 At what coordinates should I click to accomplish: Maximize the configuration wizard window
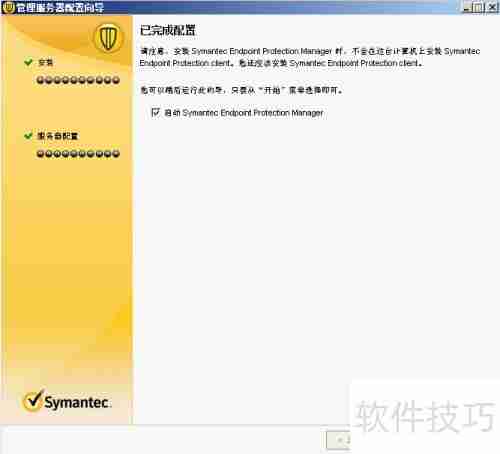pyautogui.click(x=478, y=7)
